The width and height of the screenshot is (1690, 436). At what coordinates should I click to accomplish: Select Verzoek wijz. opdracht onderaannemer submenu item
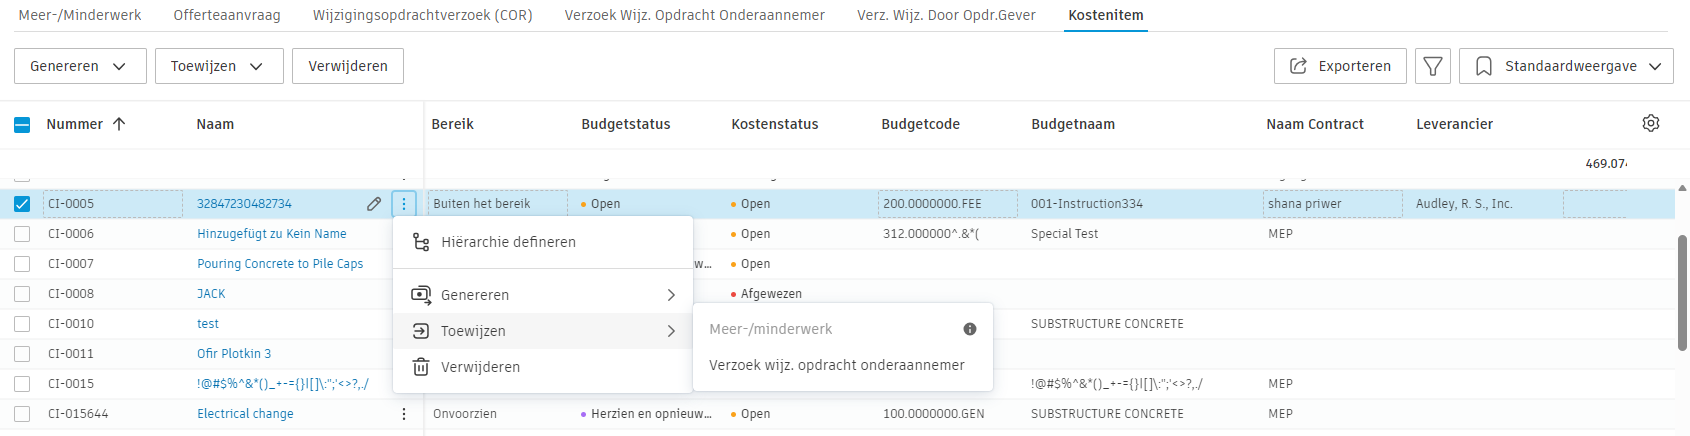843,365
